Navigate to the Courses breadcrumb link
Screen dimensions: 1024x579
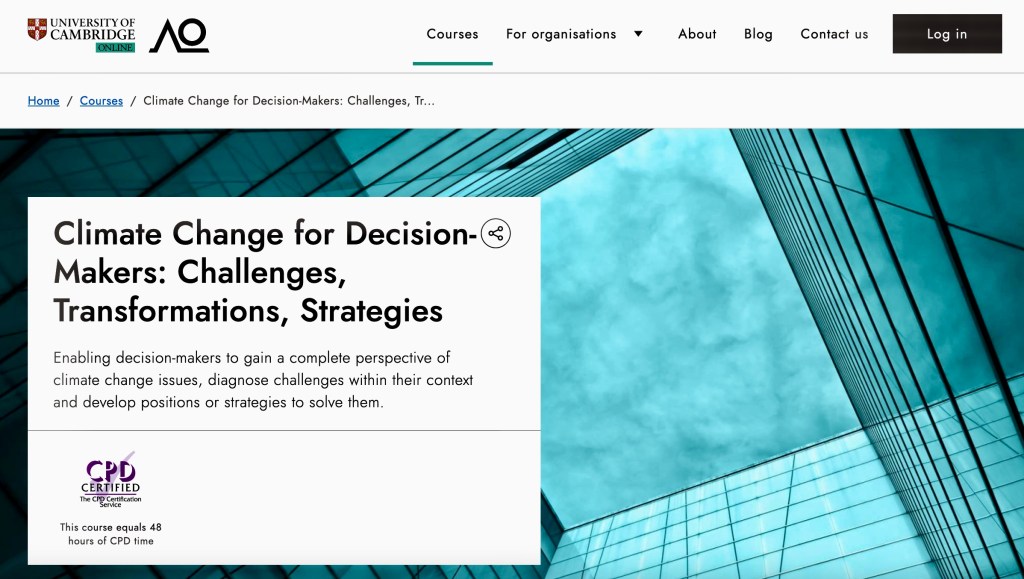tap(101, 101)
